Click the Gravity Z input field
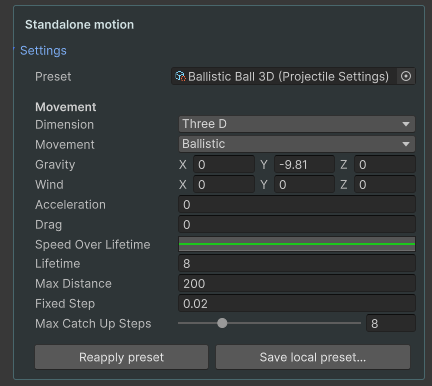This screenshot has width=432, height=386. coord(385,164)
